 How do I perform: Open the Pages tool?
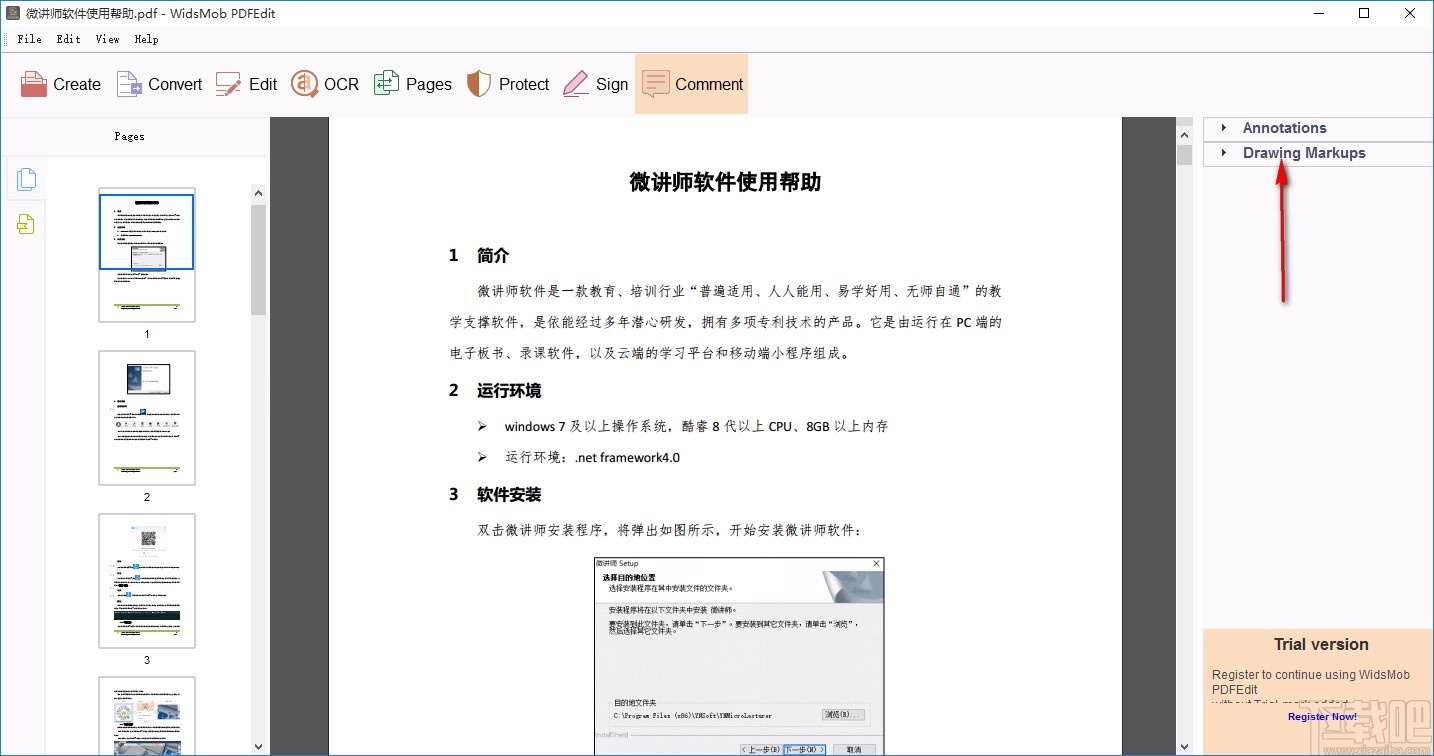[x=413, y=84]
